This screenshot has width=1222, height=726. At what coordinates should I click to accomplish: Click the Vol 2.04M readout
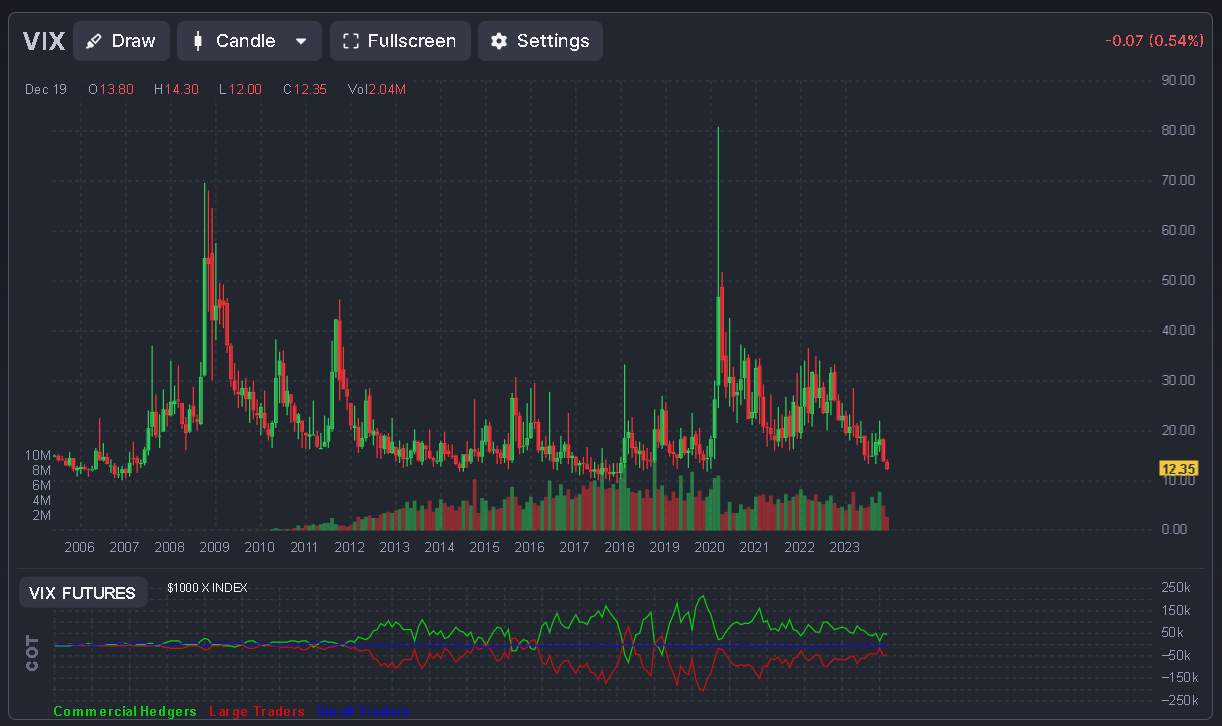376,89
